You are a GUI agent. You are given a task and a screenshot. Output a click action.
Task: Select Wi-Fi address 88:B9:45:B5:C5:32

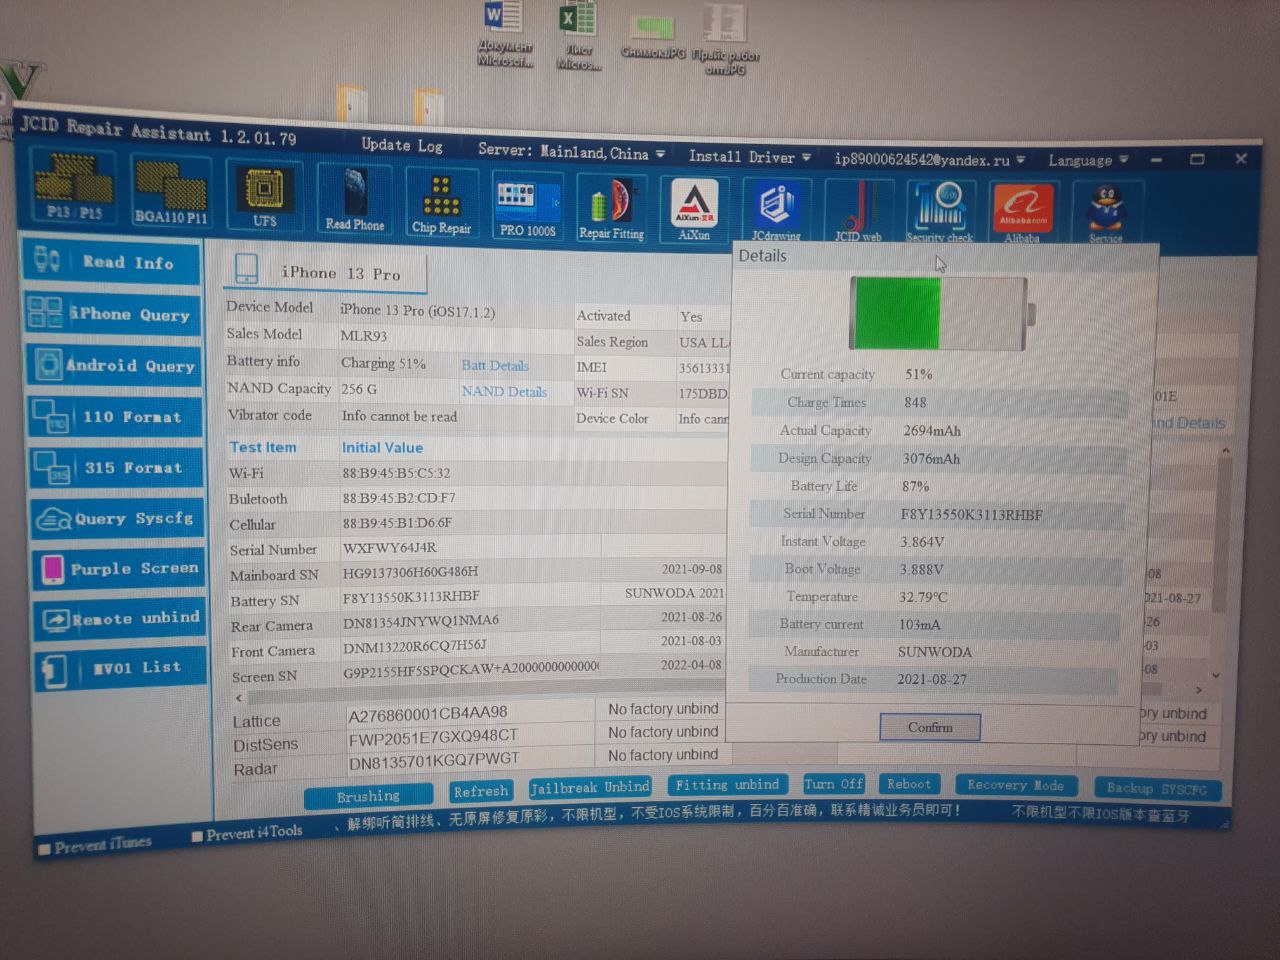[396, 473]
